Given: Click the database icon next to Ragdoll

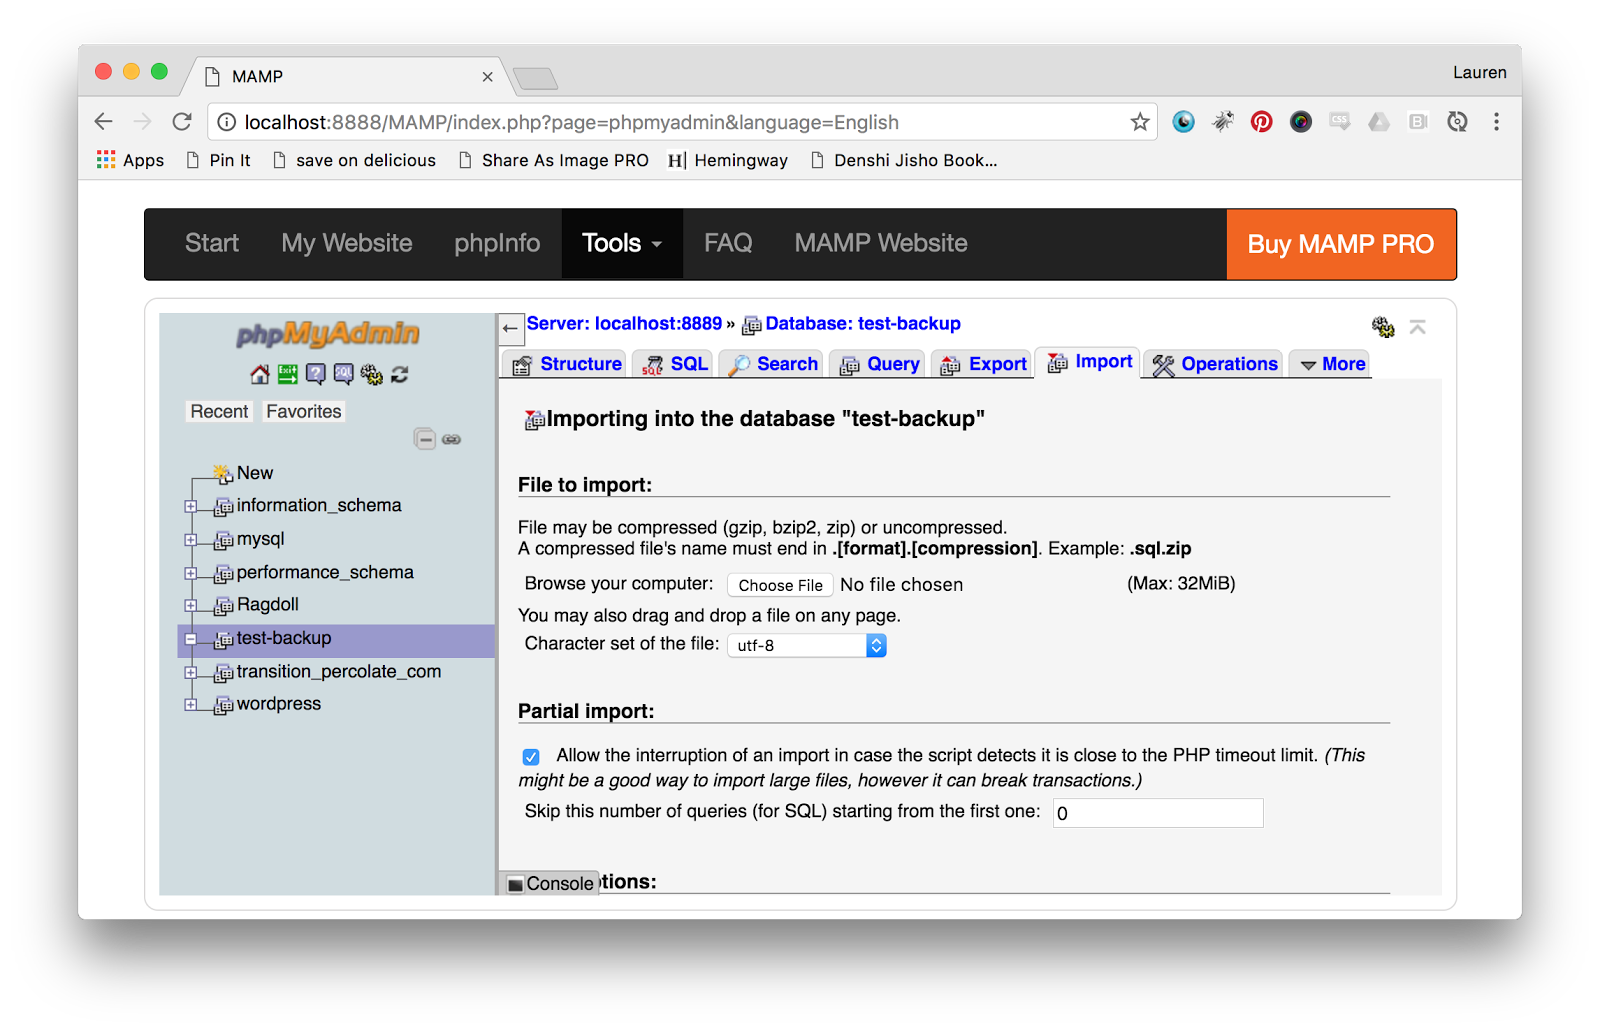Looking at the screenshot, I should pos(224,606).
